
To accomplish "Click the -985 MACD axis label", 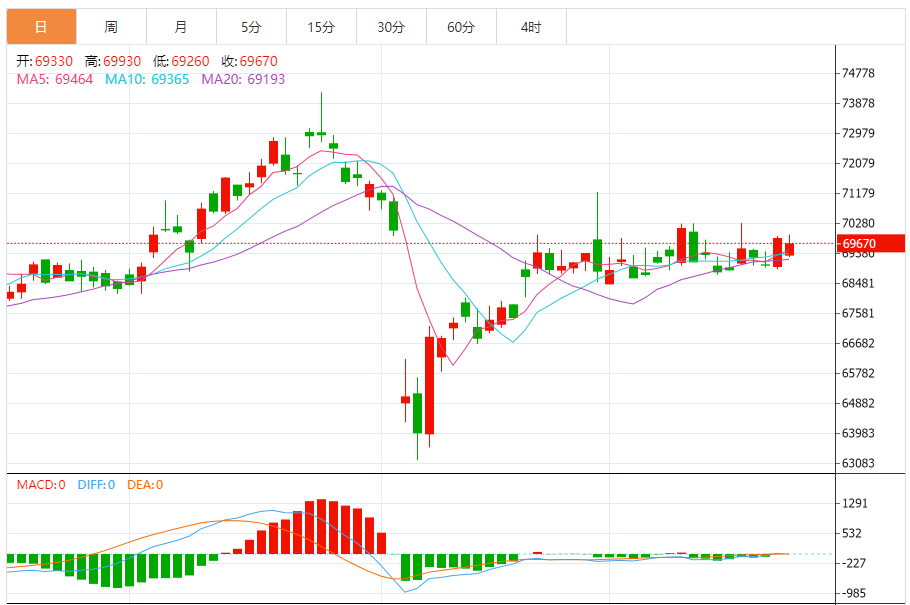I will pos(854,593).
